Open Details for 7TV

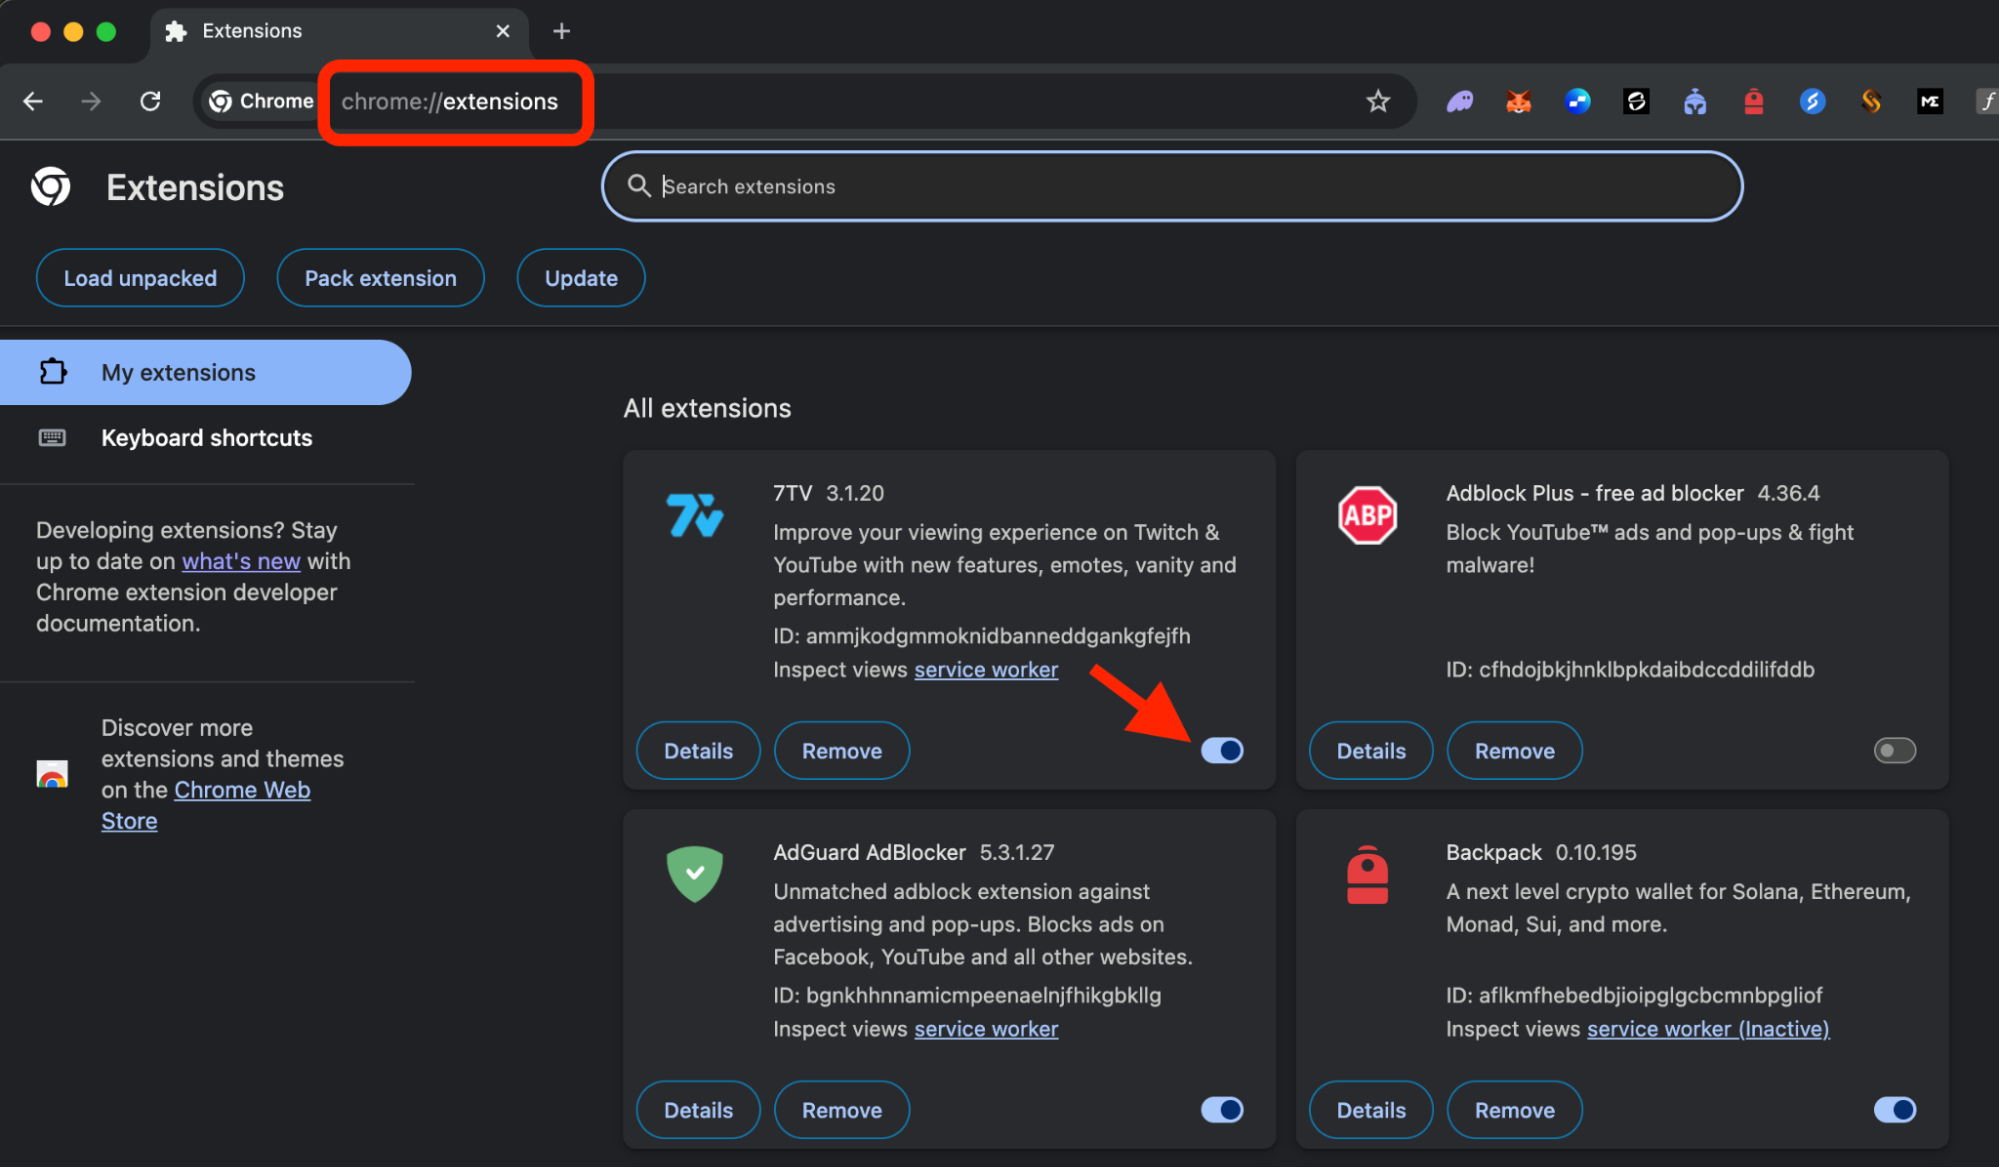698,750
